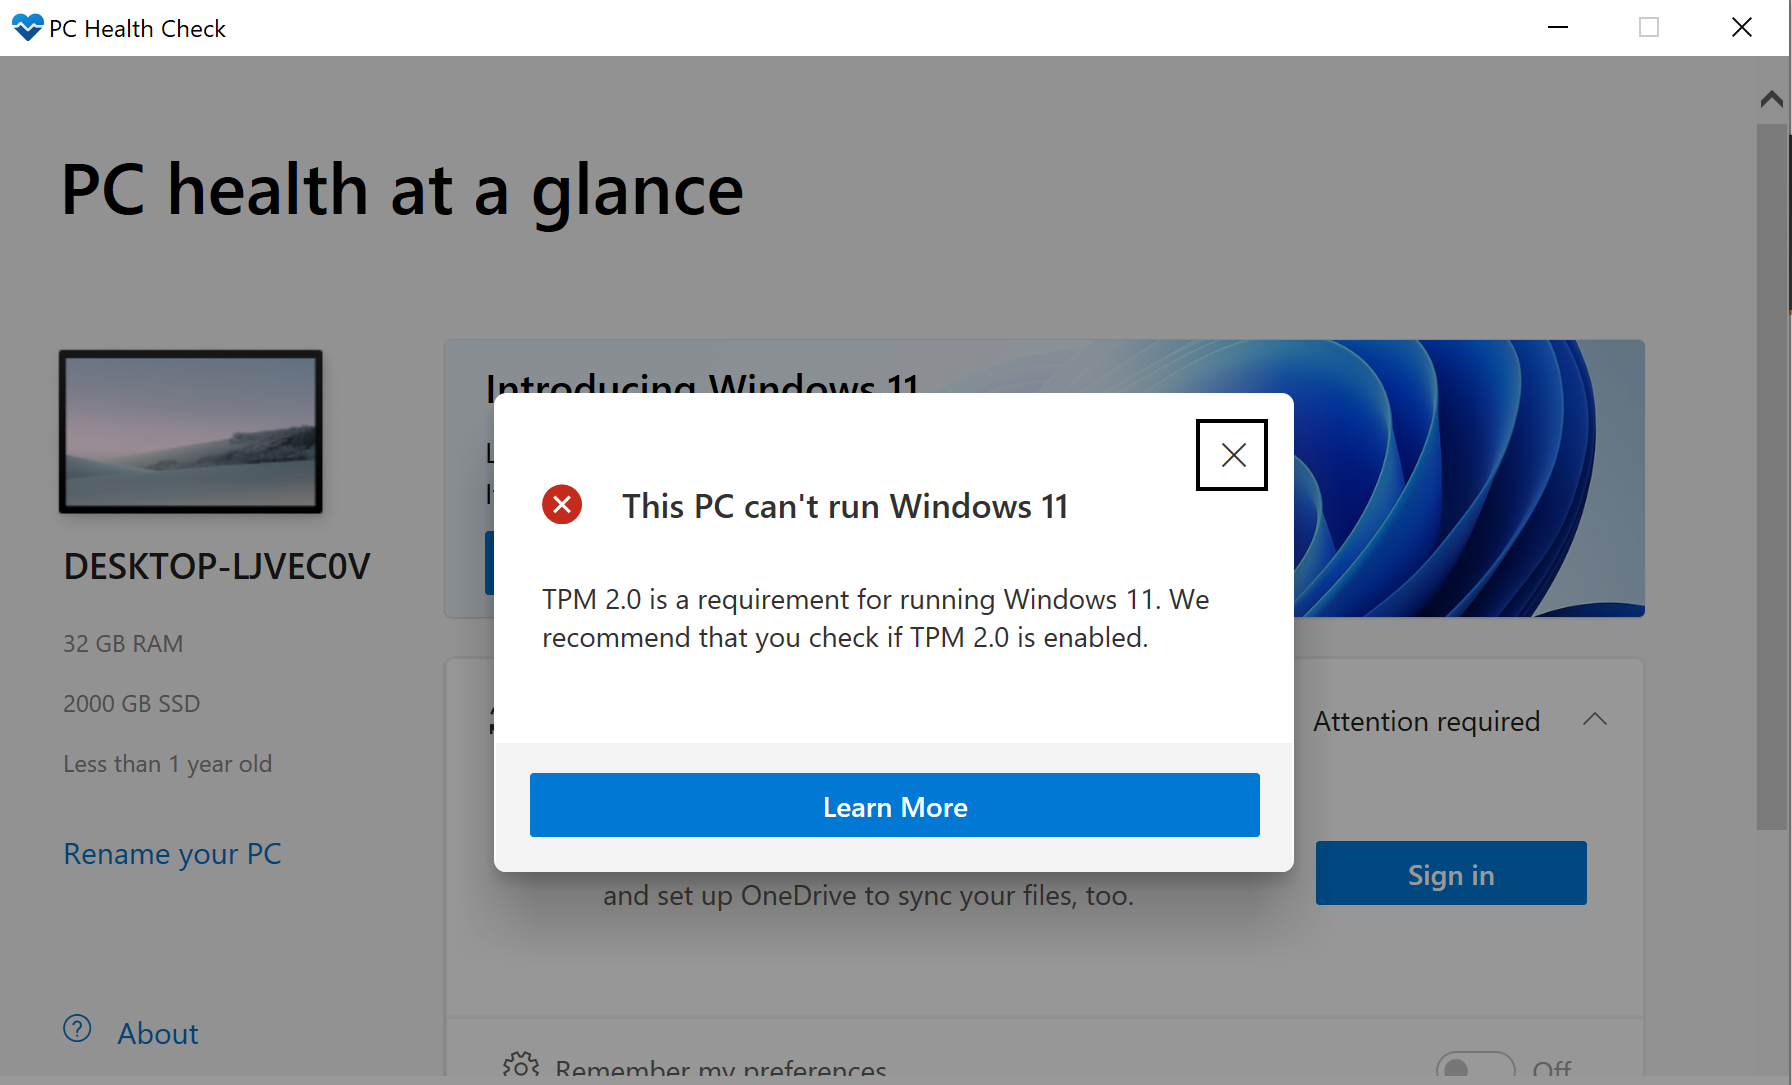Click the red error icon in dialog

pos(562,505)
